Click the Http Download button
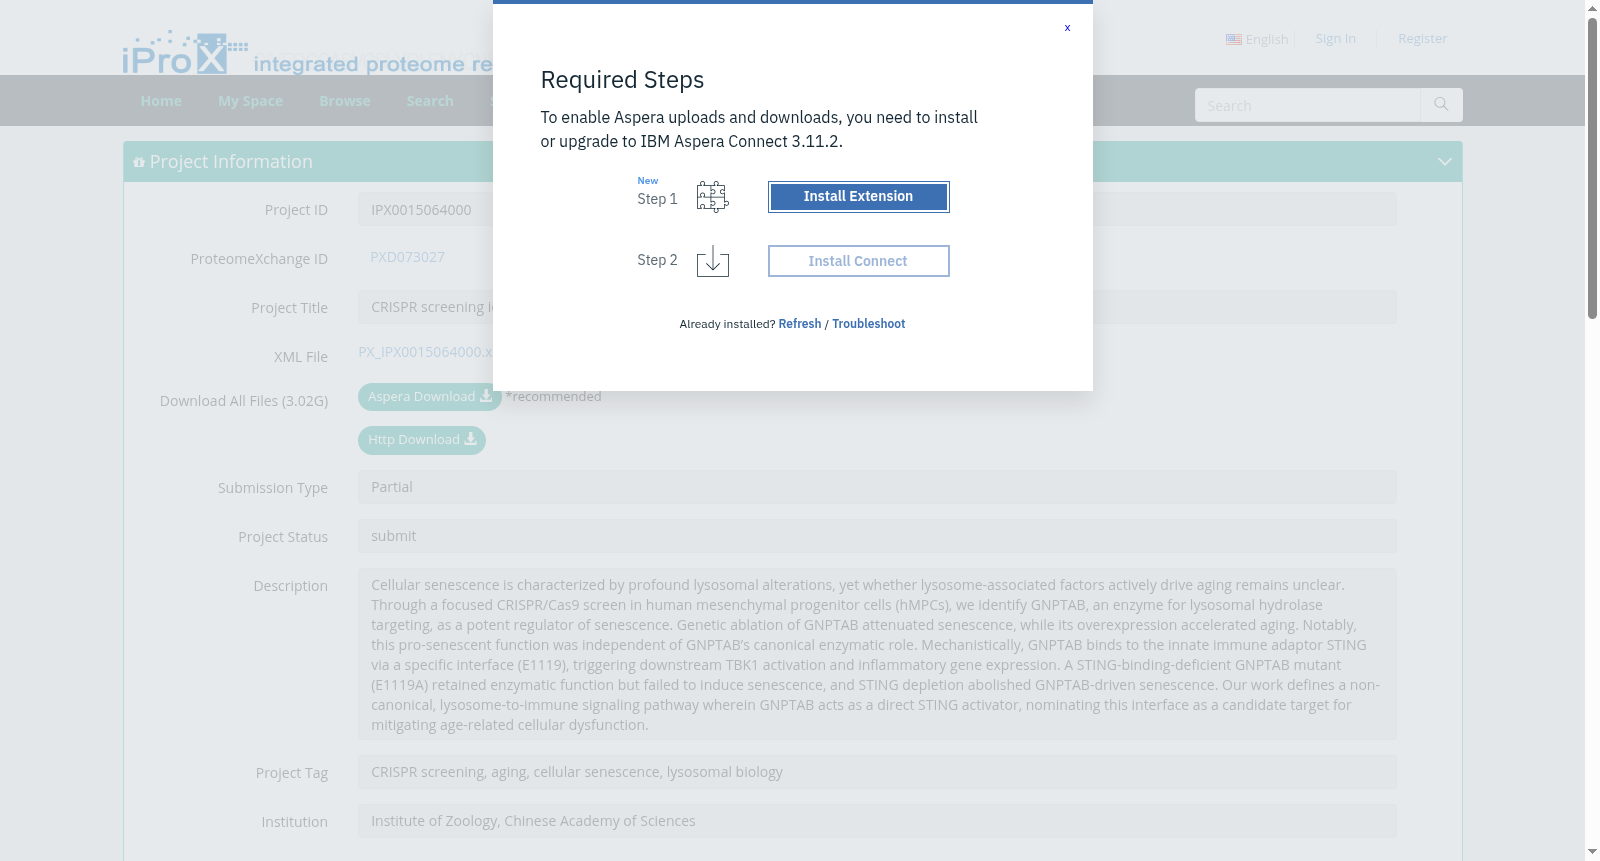Screen dimensions: 1600x861 (x=422, y=440)
